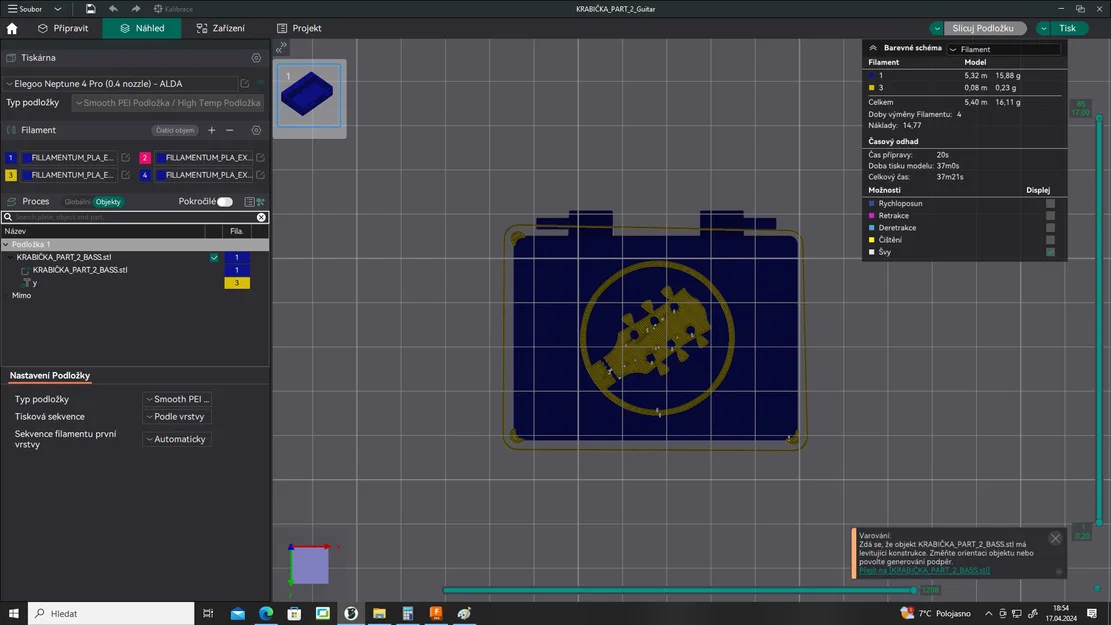Edit the printer preset icon
This screenshot has height=625, width=1111.
244,84
